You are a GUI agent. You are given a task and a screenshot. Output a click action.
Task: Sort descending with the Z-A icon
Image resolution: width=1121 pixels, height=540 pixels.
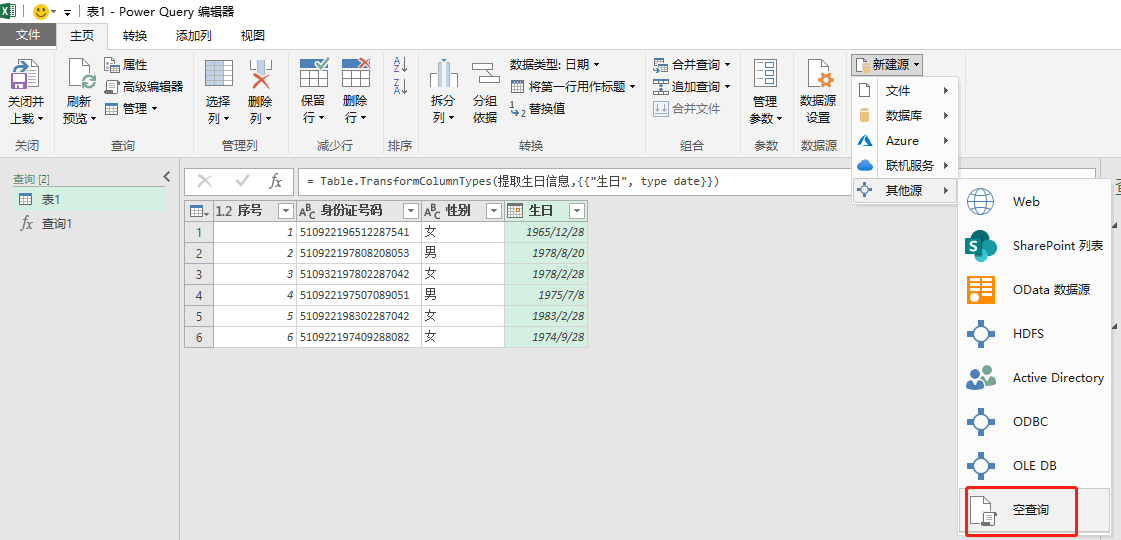click(x=400, y=87)
